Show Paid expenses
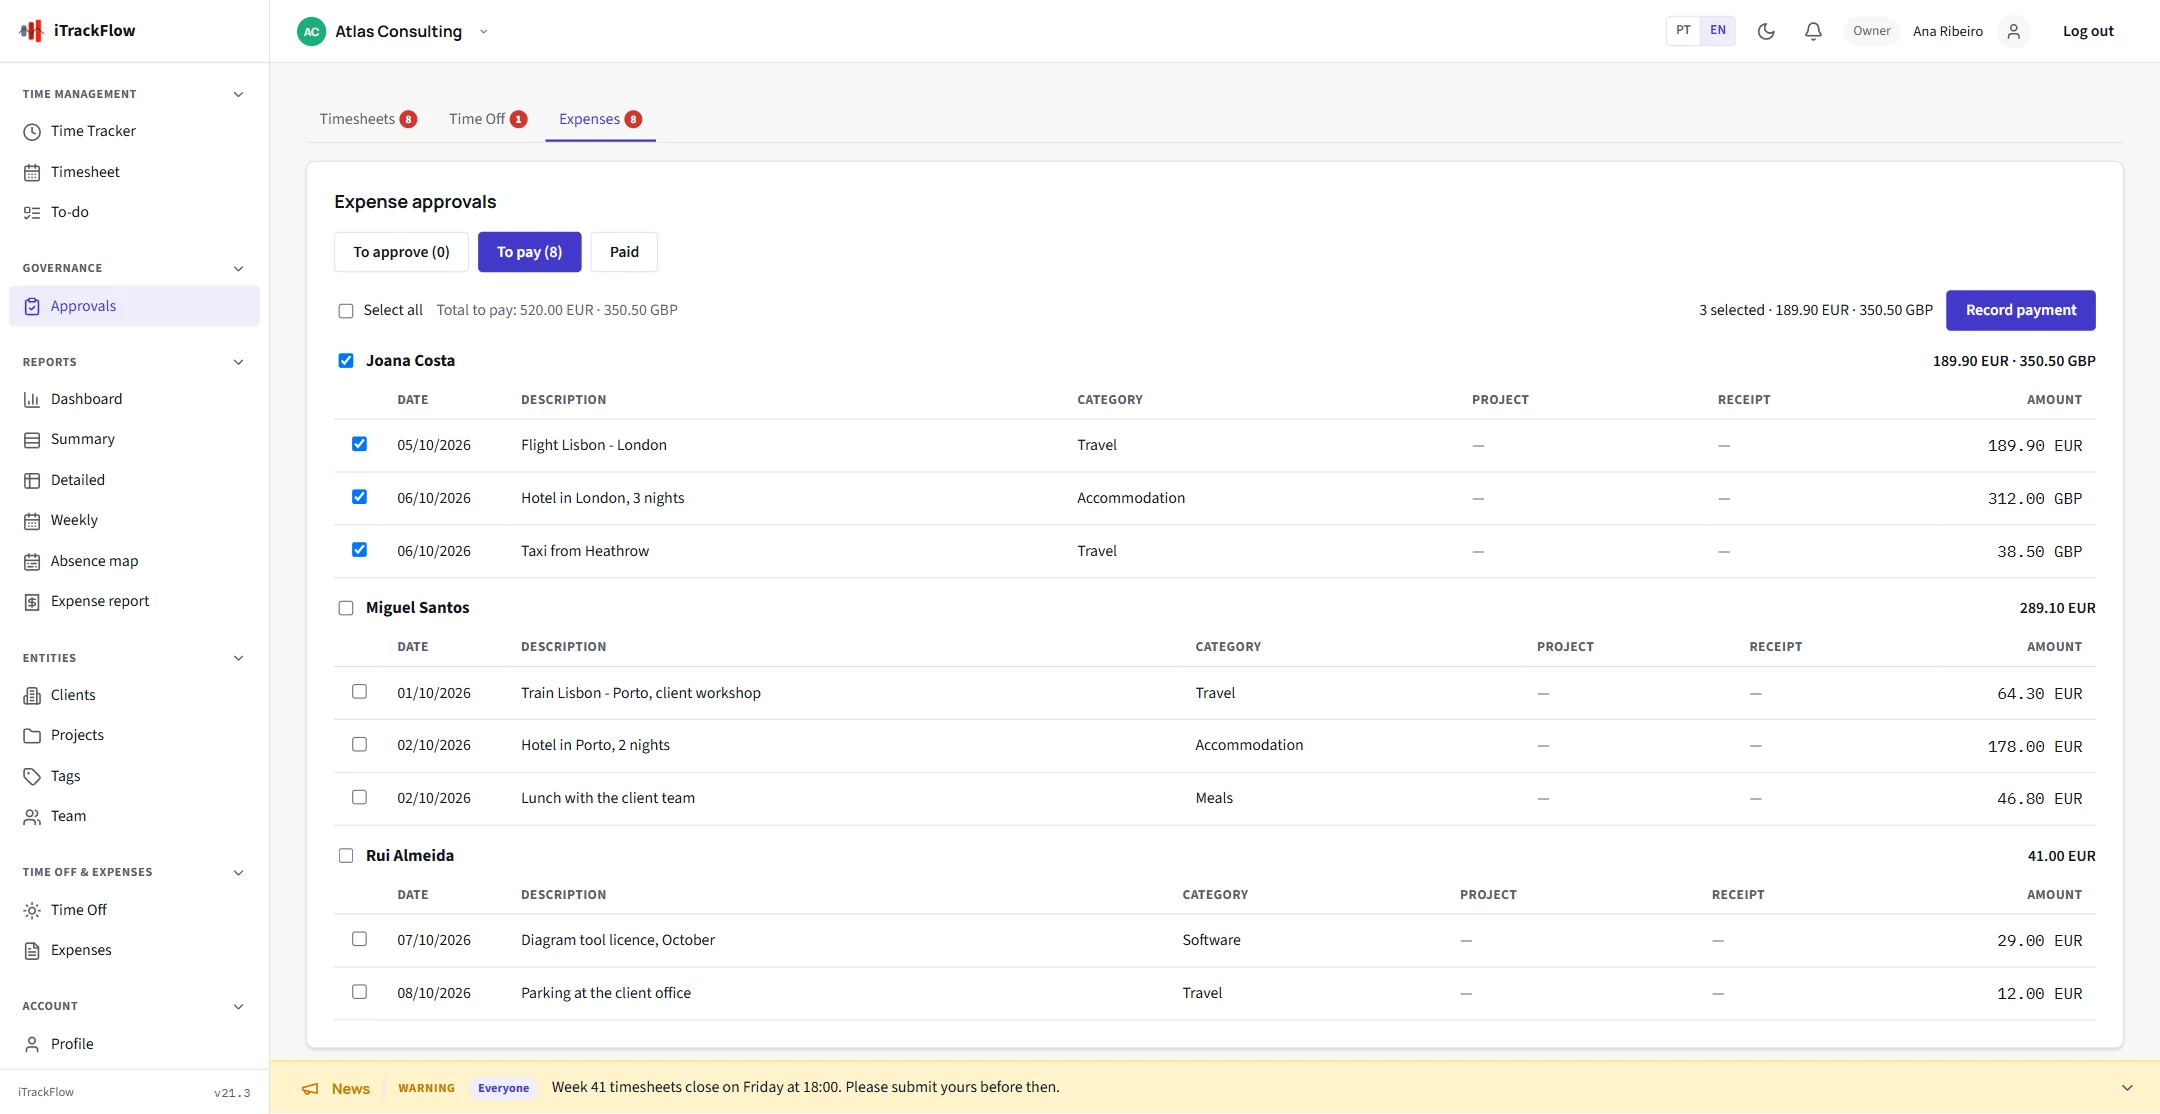 pos(624,252)
